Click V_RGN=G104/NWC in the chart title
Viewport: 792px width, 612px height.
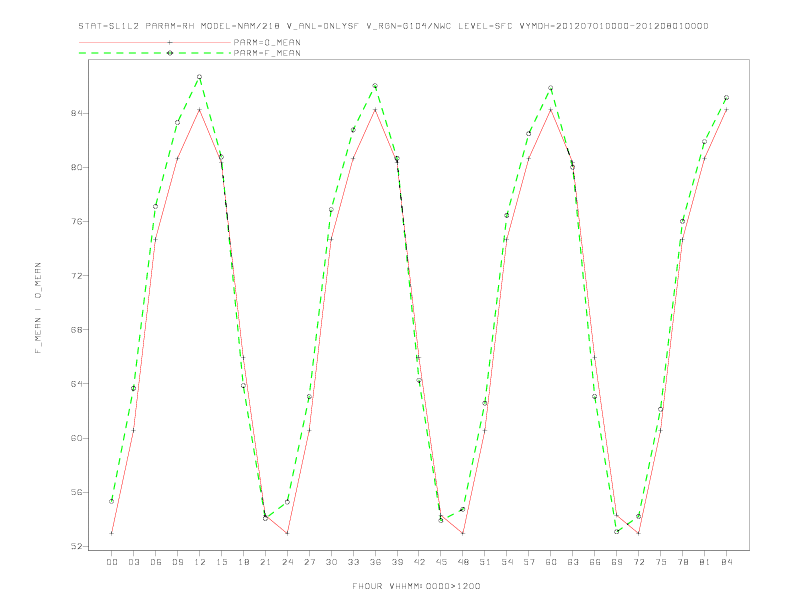(x=409, y=26)
